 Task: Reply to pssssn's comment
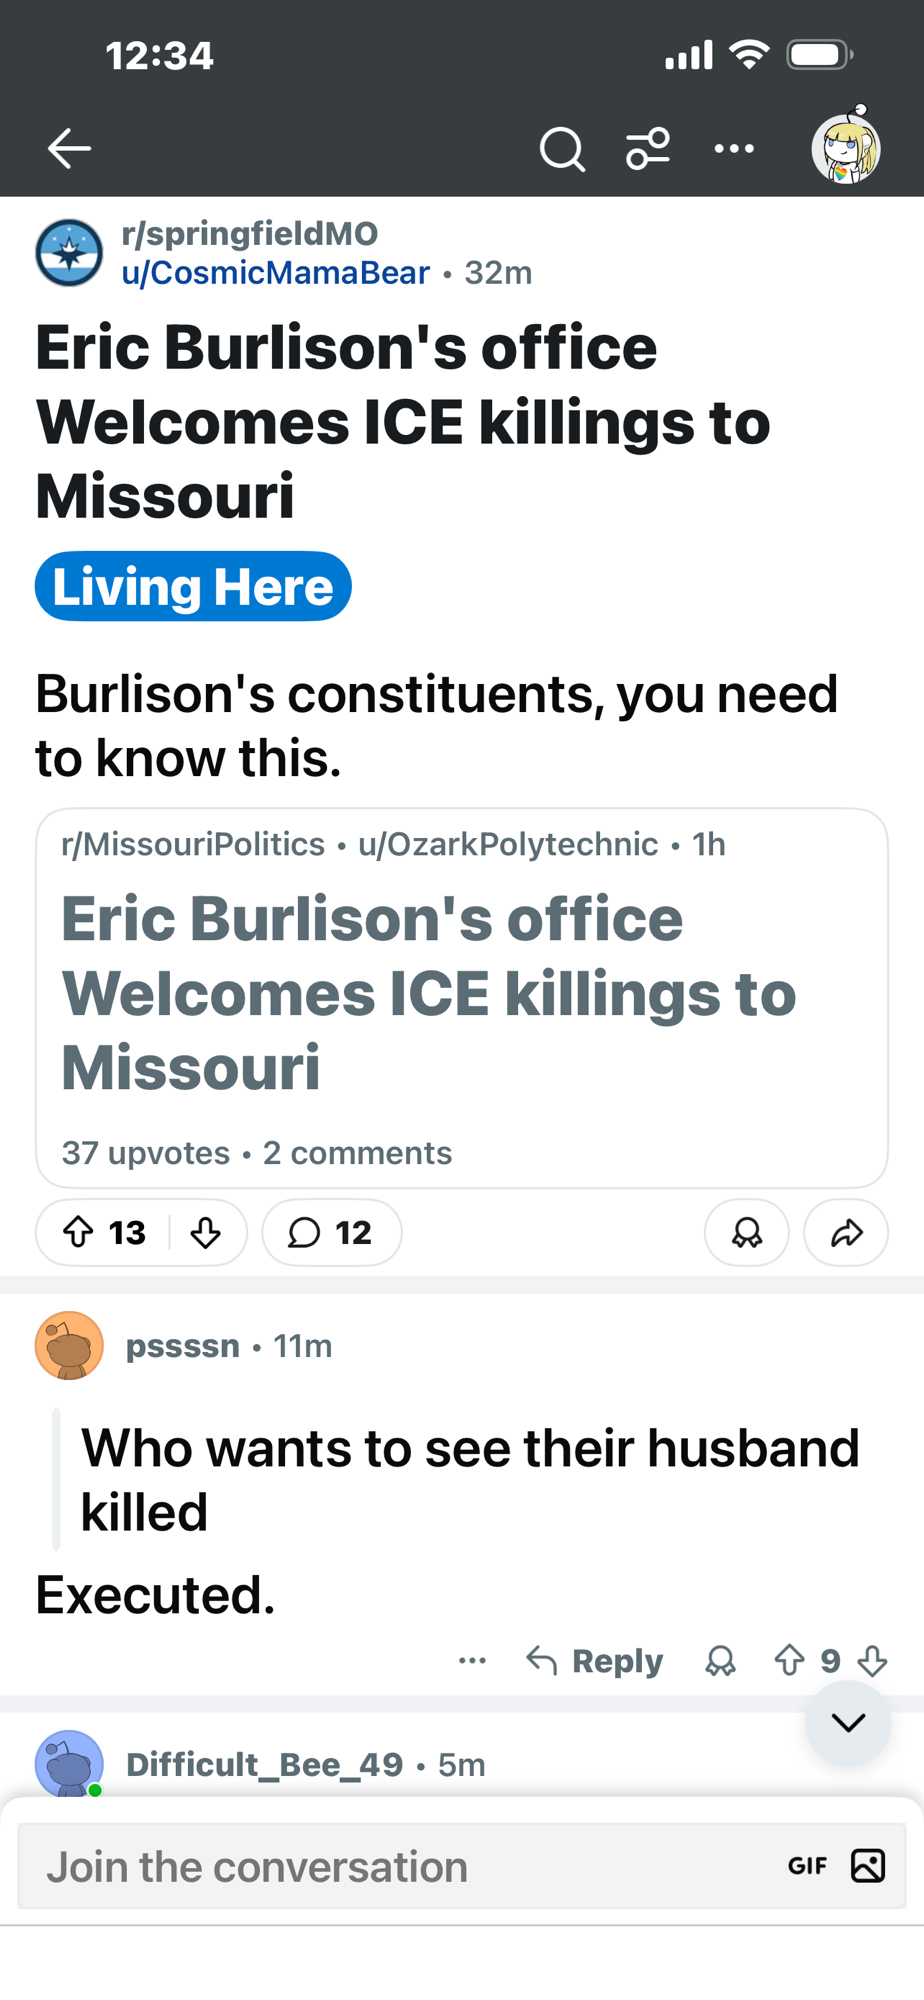click(x=596, y=1661)
